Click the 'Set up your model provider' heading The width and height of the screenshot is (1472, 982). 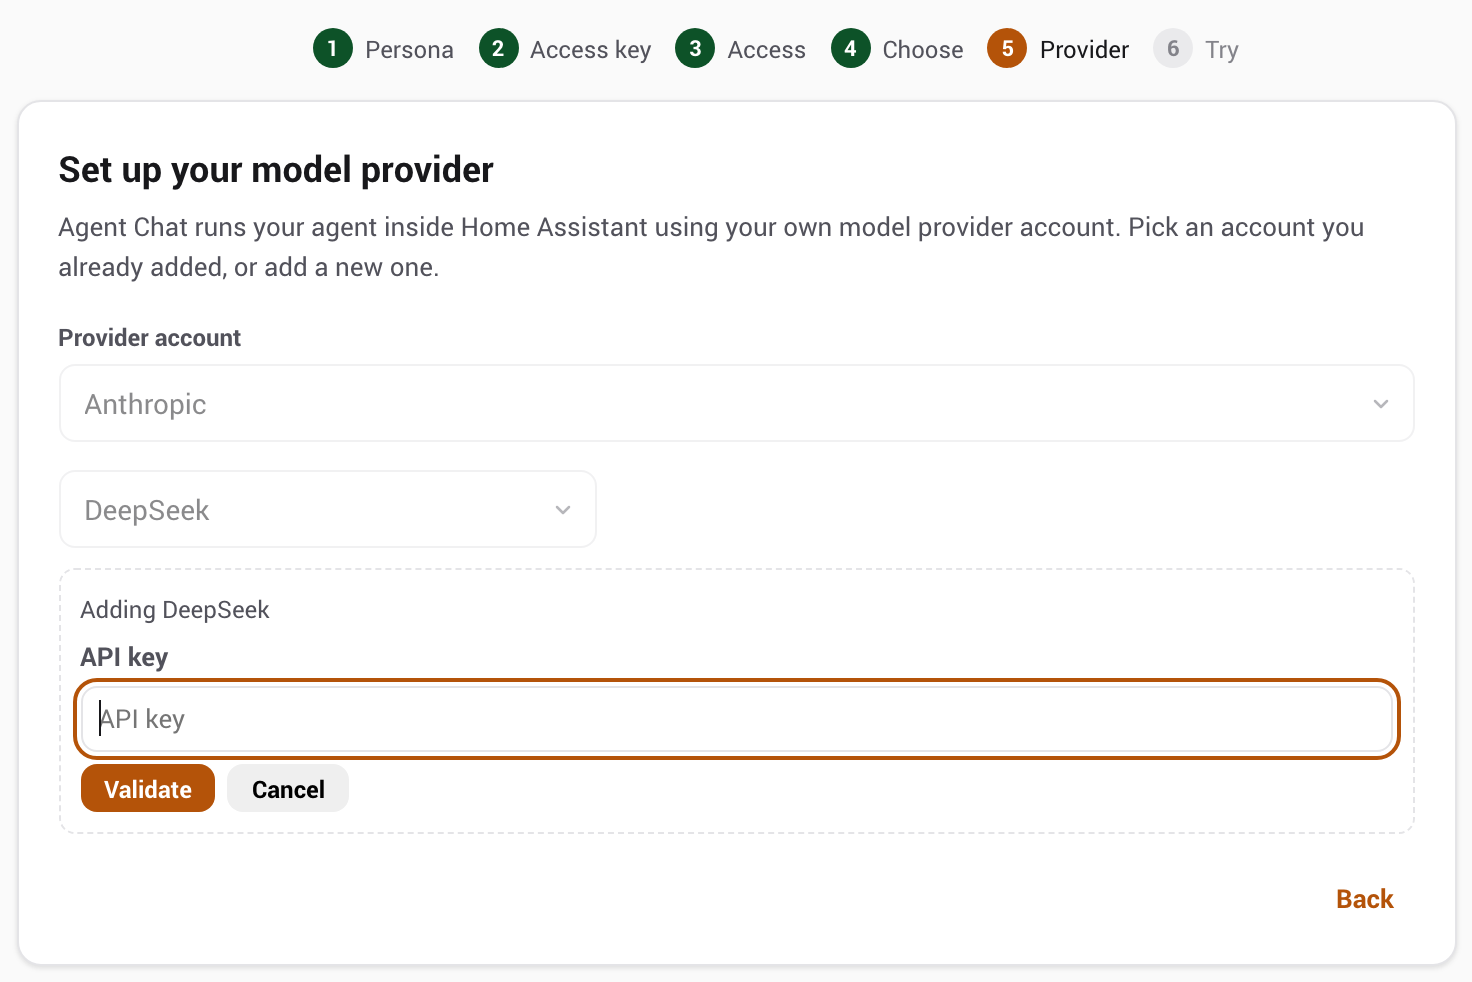[276, 170]
